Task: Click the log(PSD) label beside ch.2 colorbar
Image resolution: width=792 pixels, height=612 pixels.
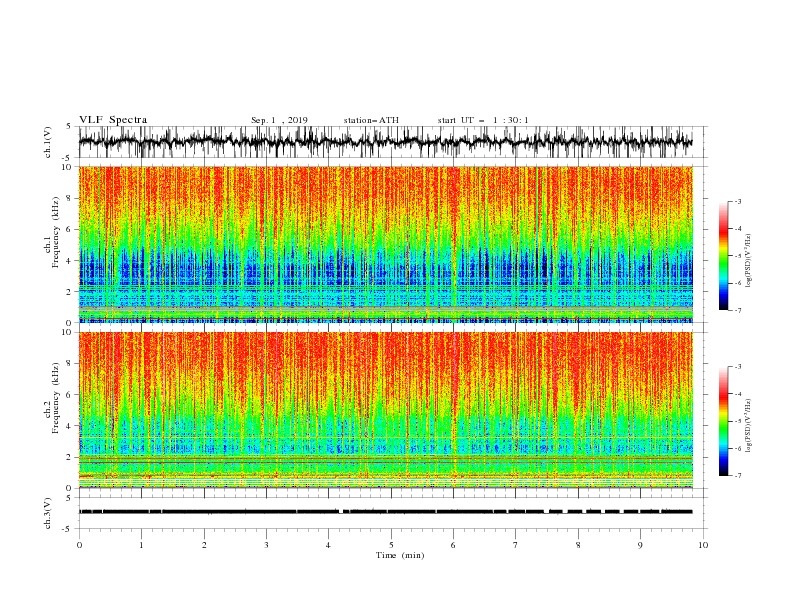Action: point(749,425)
